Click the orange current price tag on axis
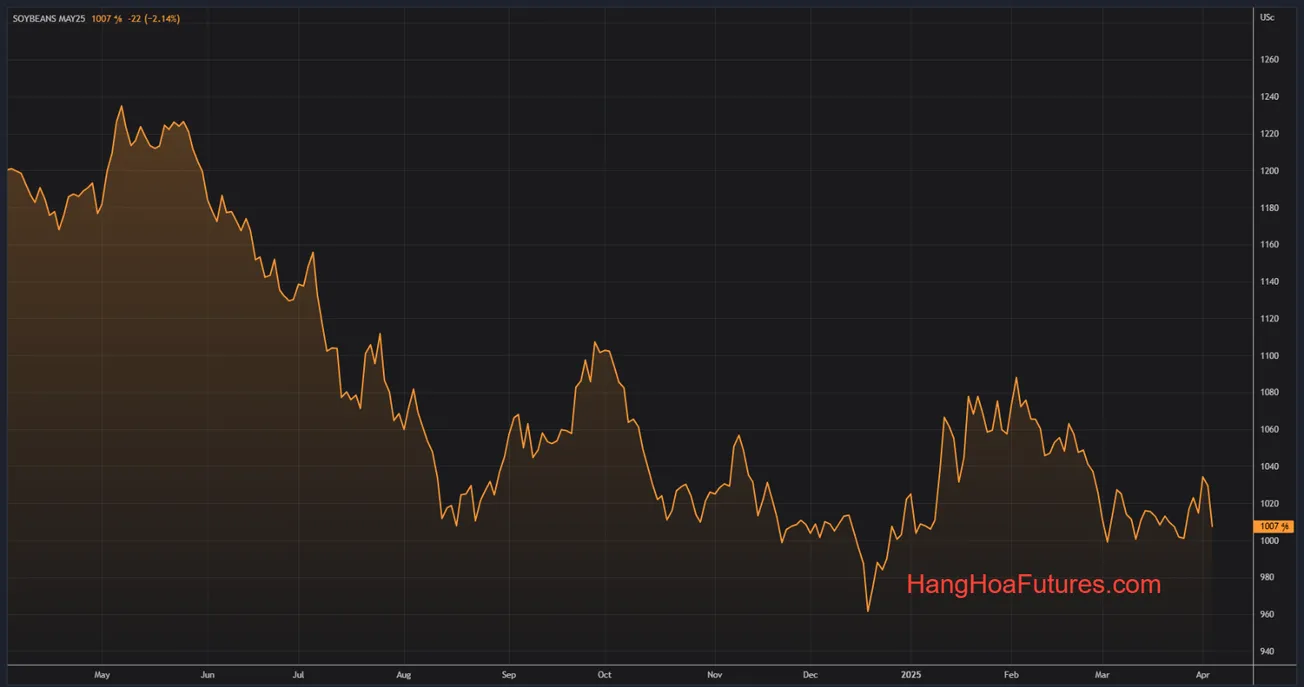1304x687 pixels. point(1274,526)
